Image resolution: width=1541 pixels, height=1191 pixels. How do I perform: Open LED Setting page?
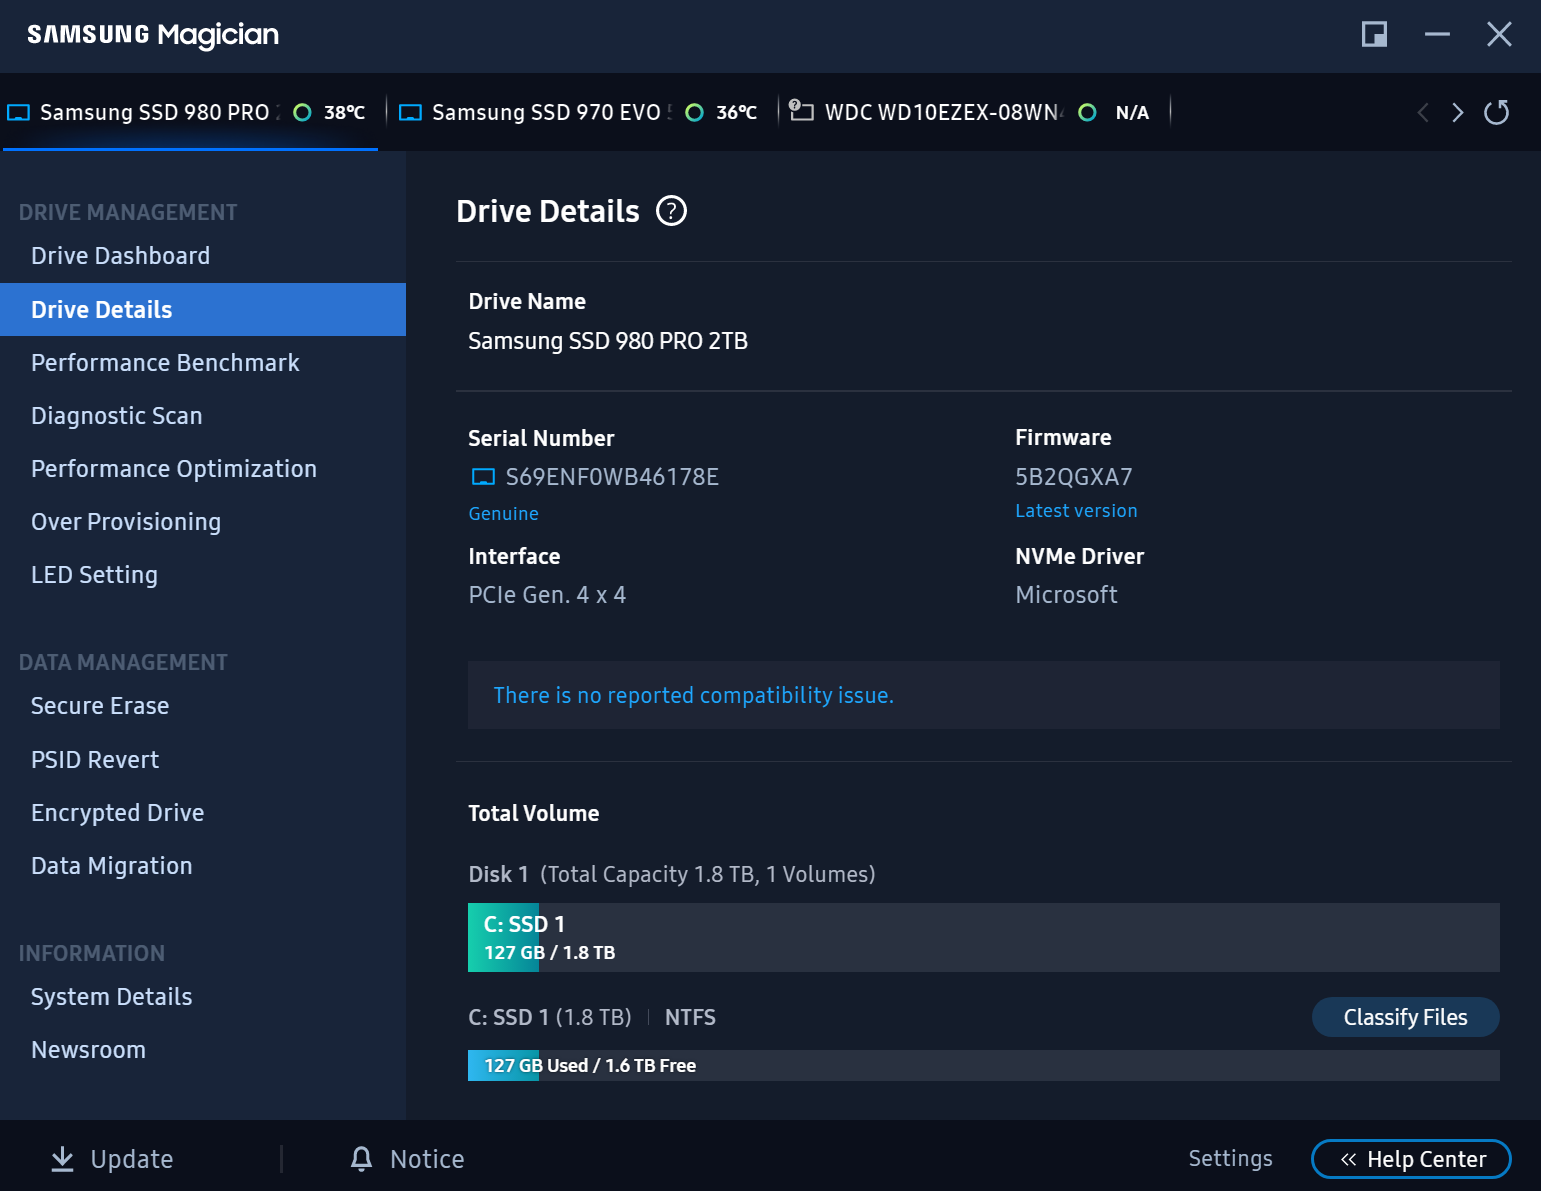point(203,574)
